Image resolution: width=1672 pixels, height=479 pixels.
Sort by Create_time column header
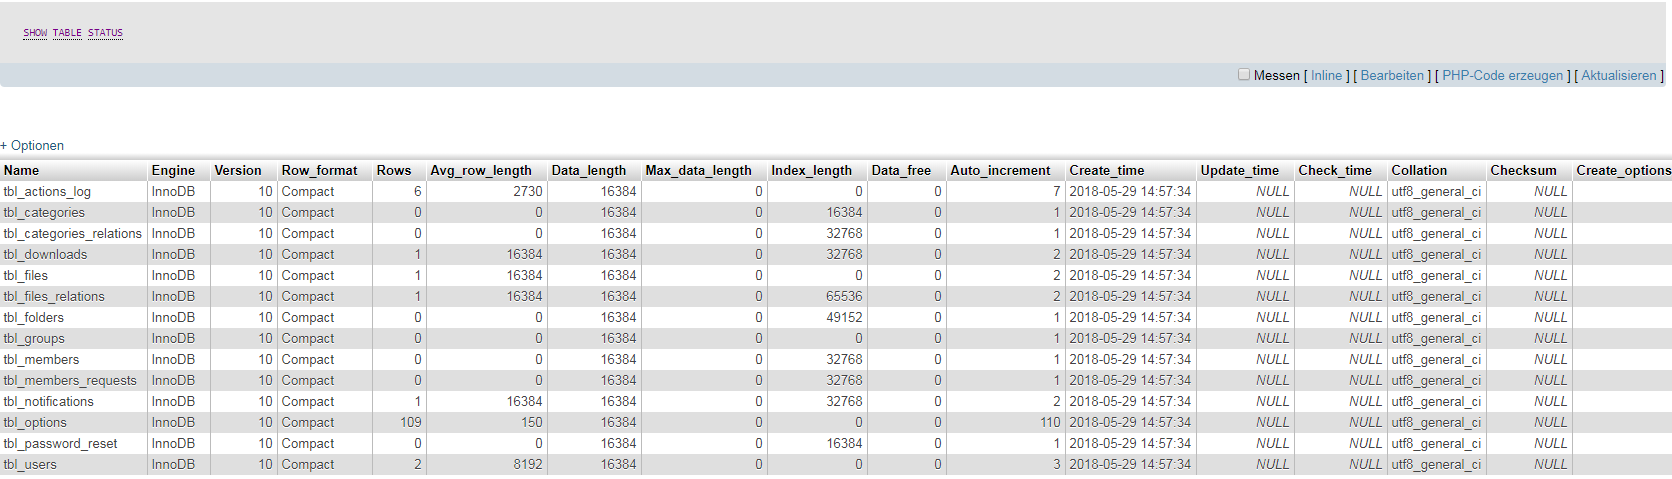tap(1107, 170)
